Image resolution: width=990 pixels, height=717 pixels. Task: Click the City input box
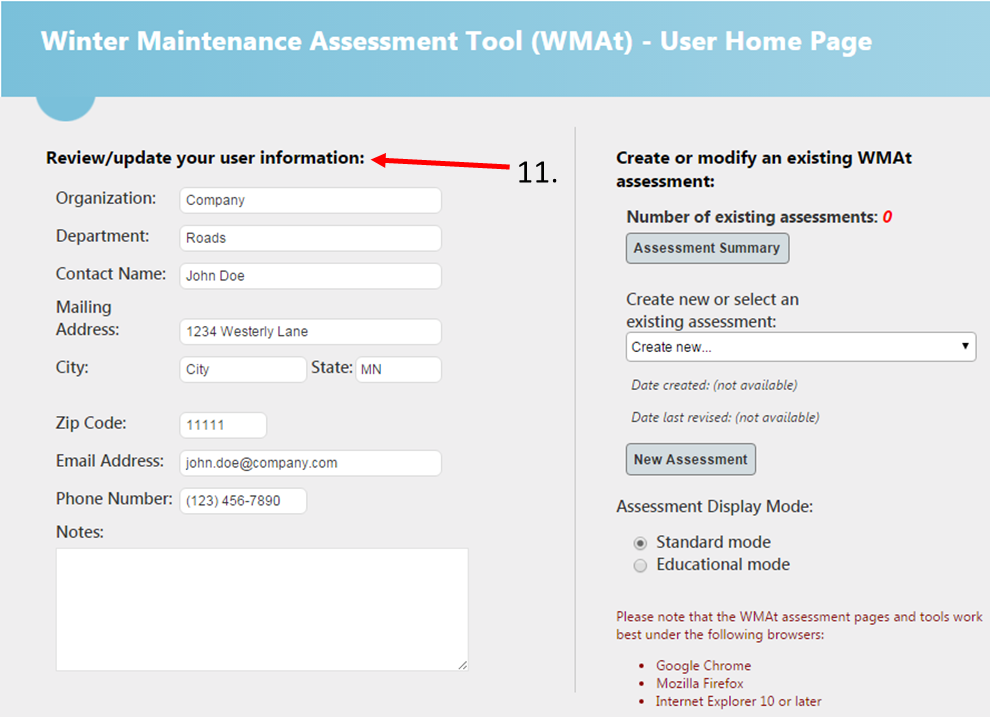pos(243,369)
